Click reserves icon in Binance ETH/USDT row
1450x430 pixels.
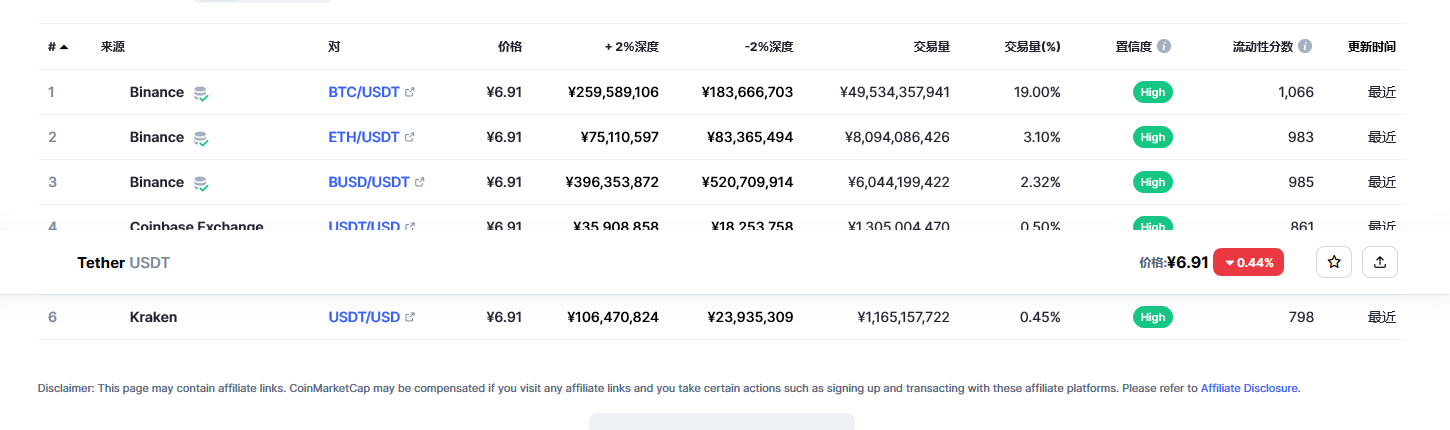[x=201, y=138]
